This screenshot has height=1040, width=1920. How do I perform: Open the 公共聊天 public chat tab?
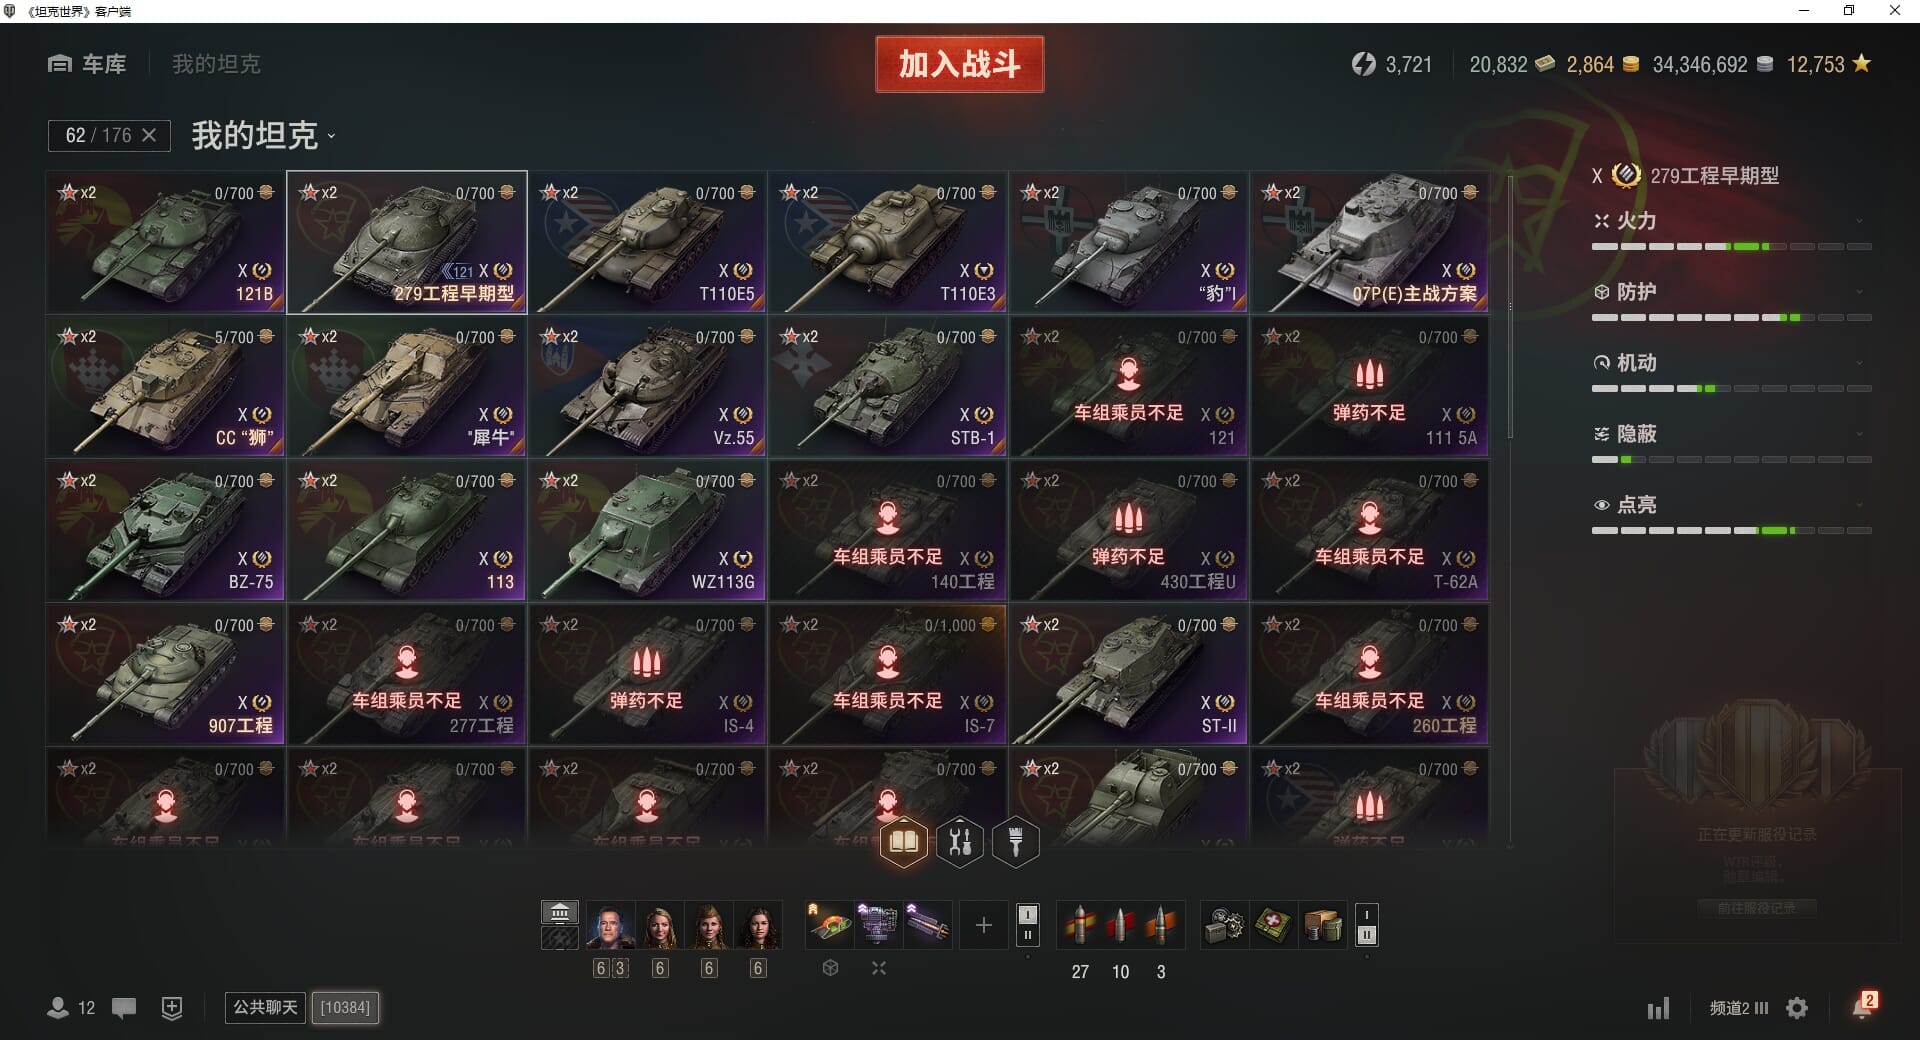pos(265,1007)
